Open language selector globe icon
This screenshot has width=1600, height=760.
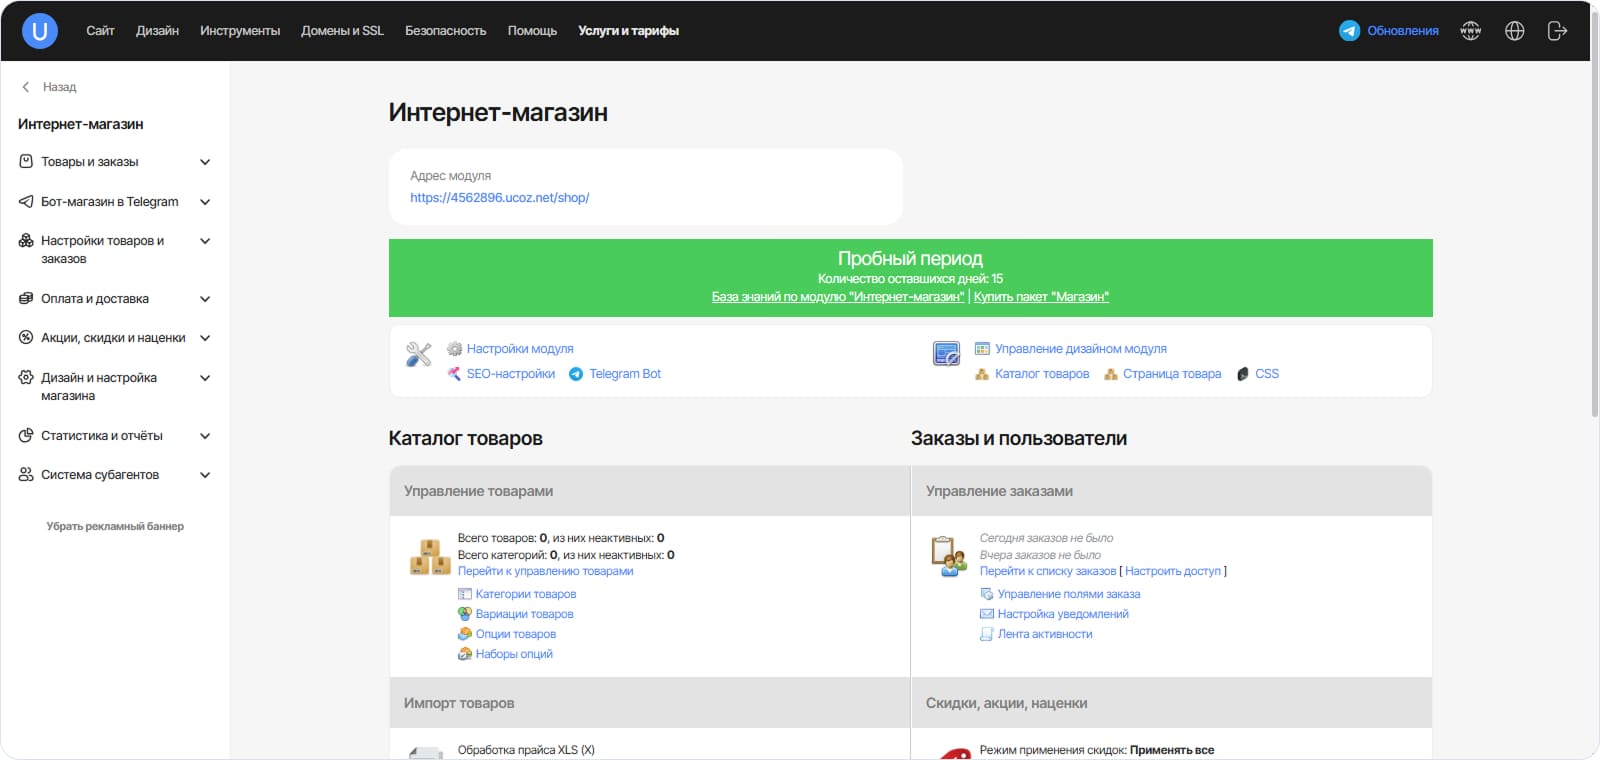[x=1514, y=31]
